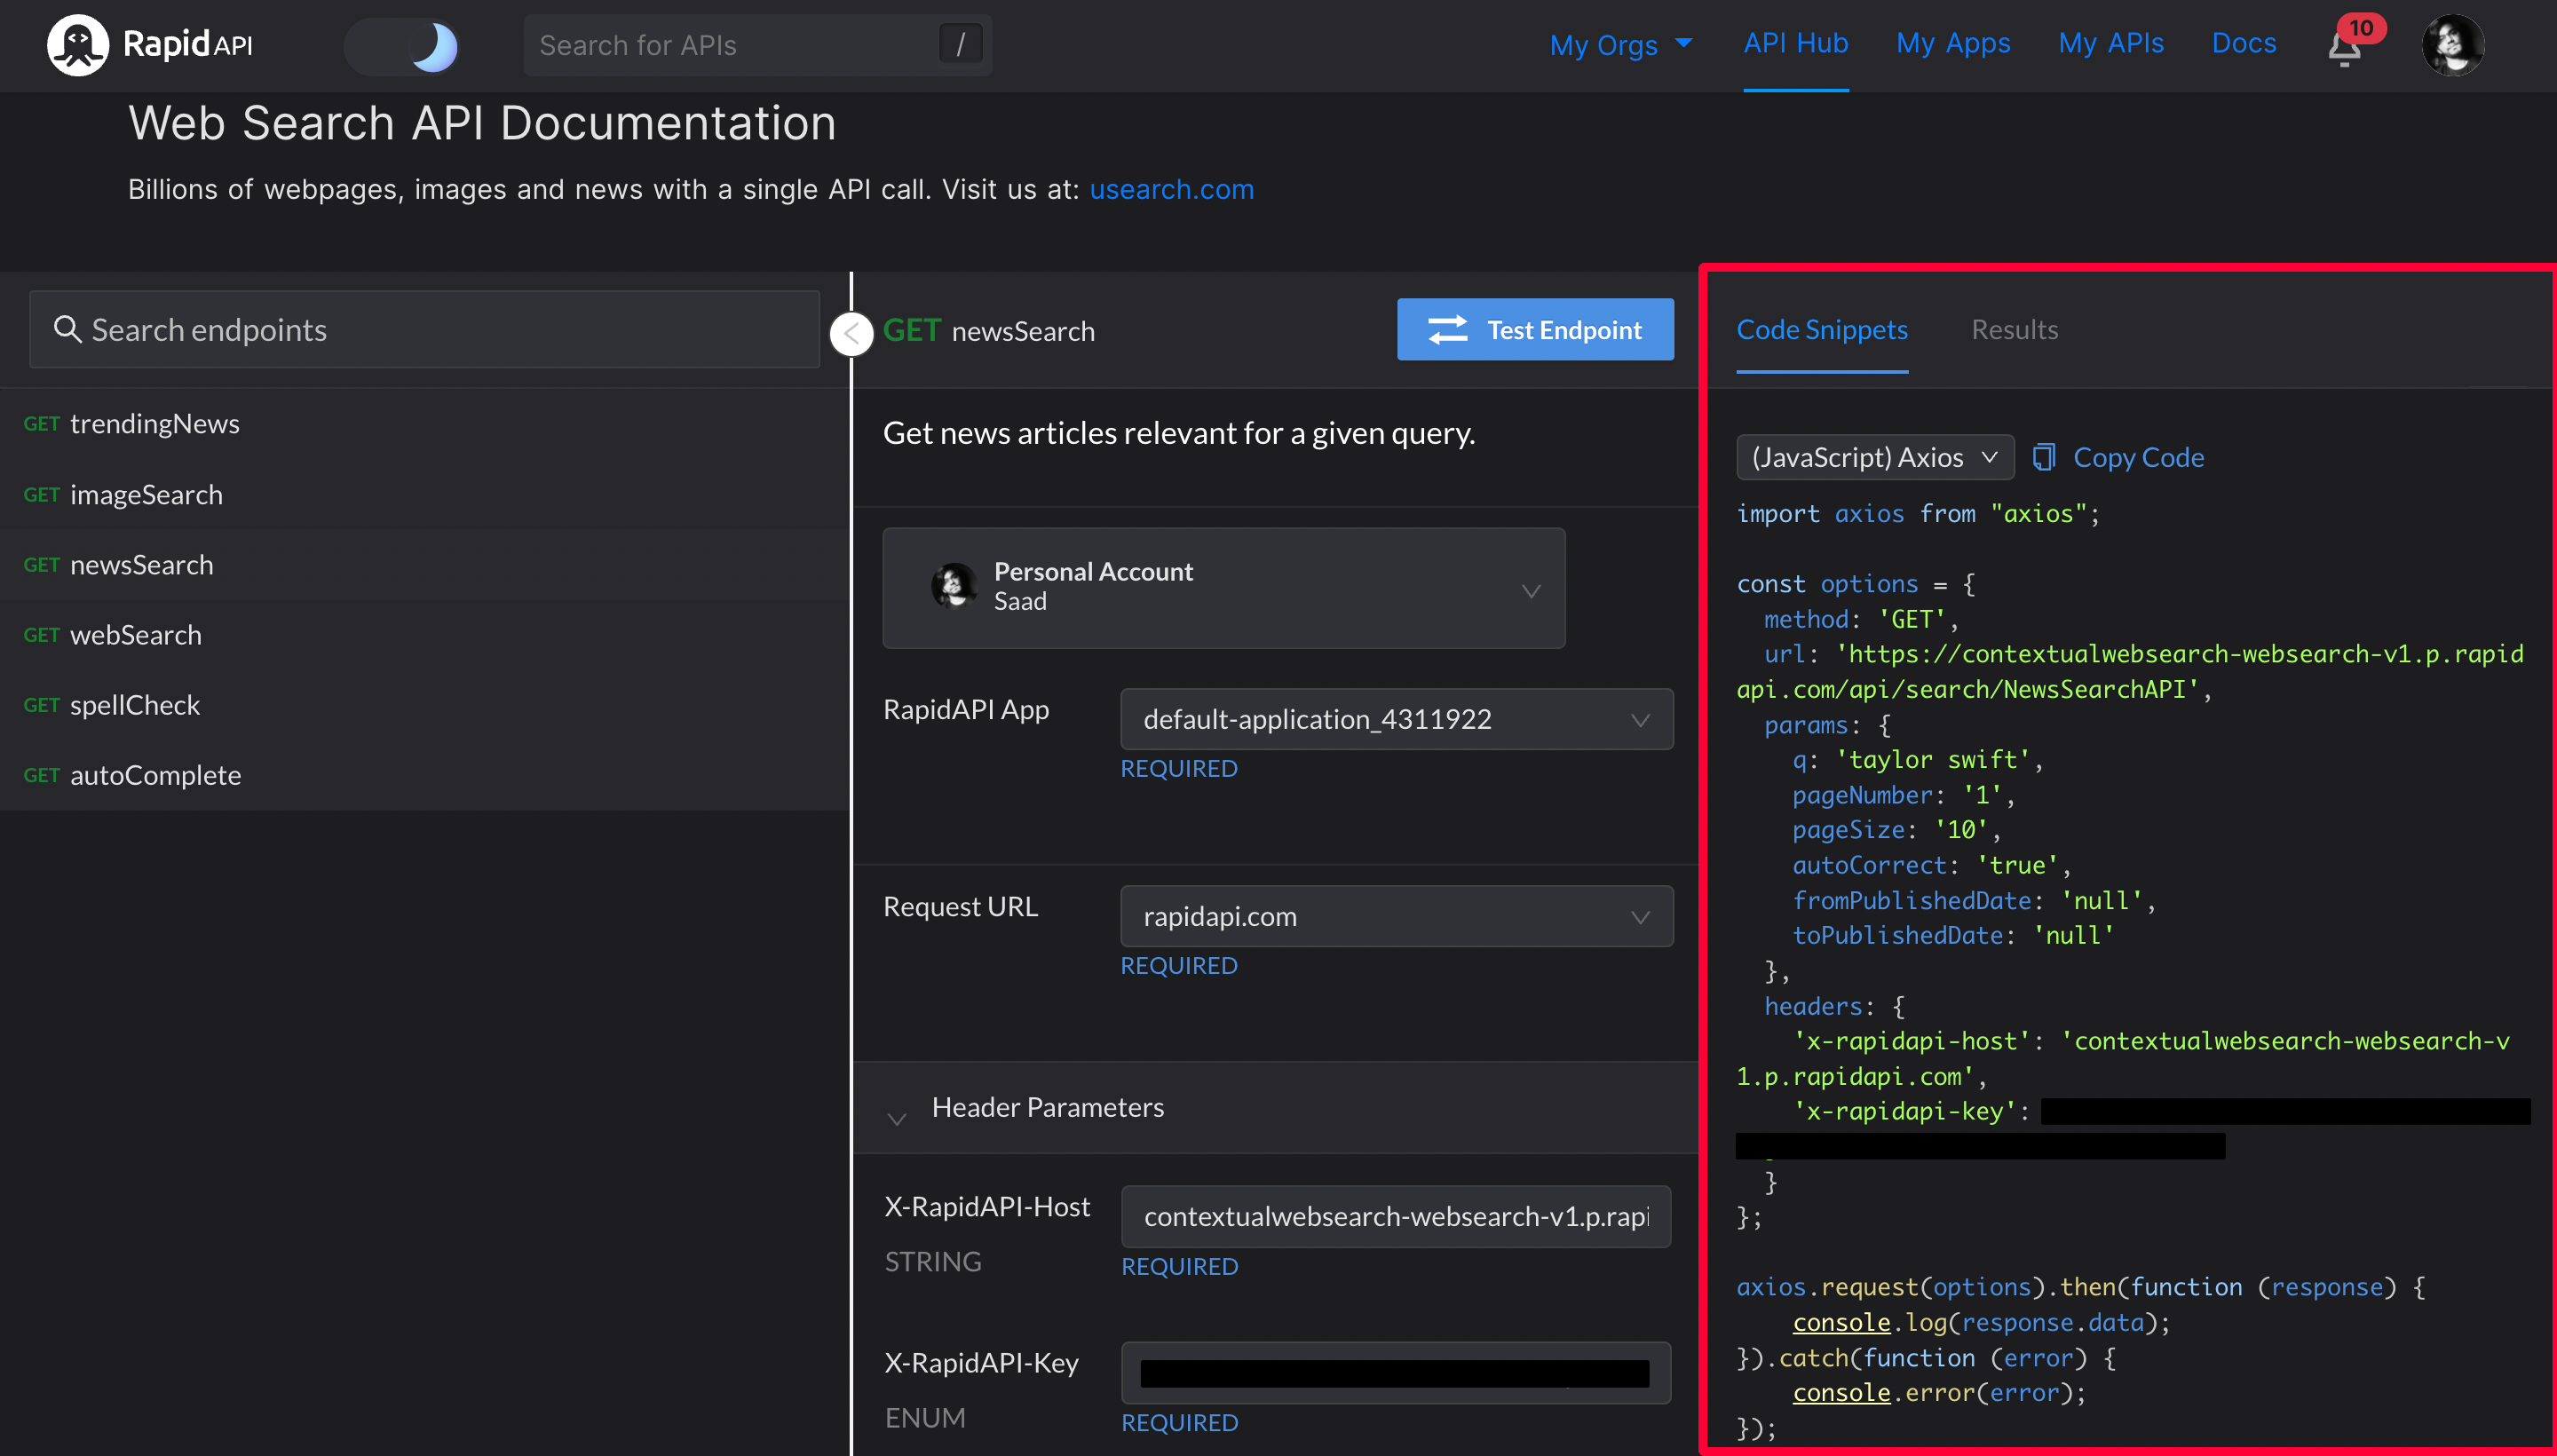Switch to the Results tab
2557x1456 pixels.
tap(2014, 329)
